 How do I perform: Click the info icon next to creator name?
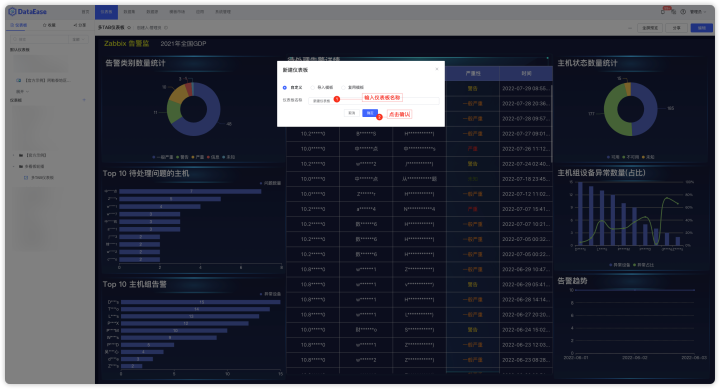tap(166, 28)
